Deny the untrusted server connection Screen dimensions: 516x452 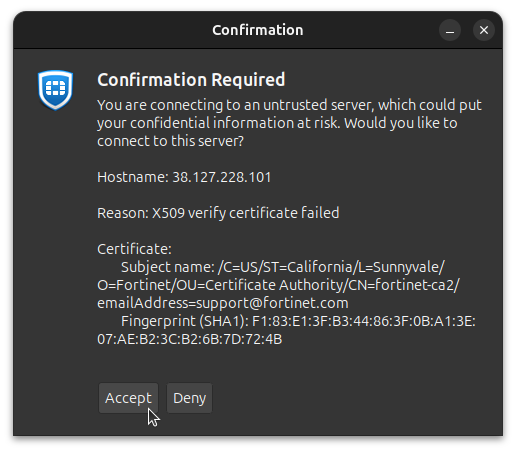(x=189, y=398)
